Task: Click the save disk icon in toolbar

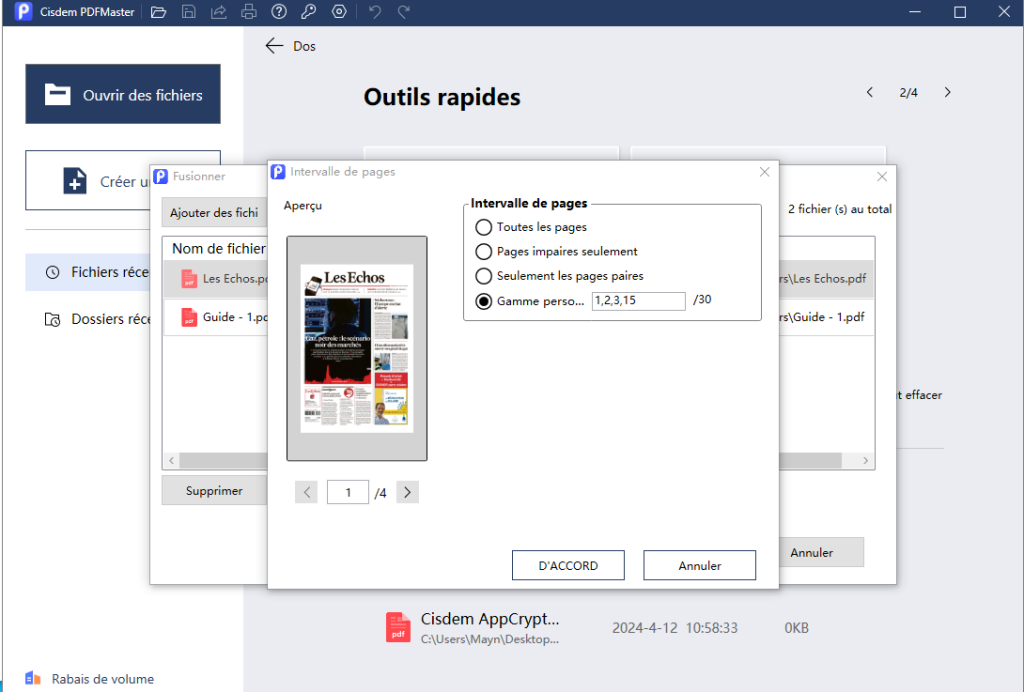Action: (x=189, y=12)
